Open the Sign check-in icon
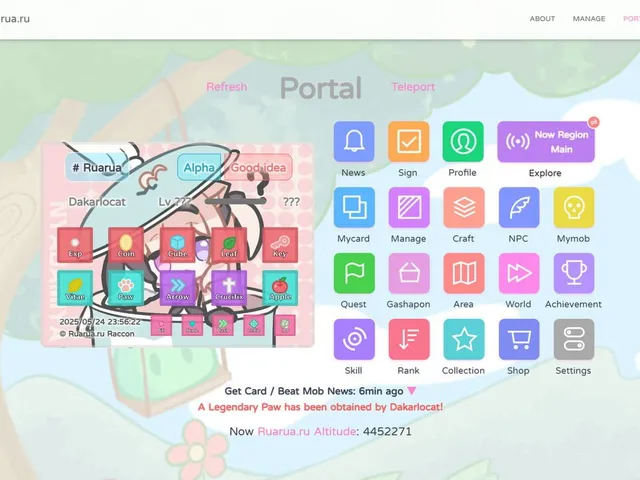Image resolution: width=640 pixels, height=480 pixels. click(x=409, y=142)
